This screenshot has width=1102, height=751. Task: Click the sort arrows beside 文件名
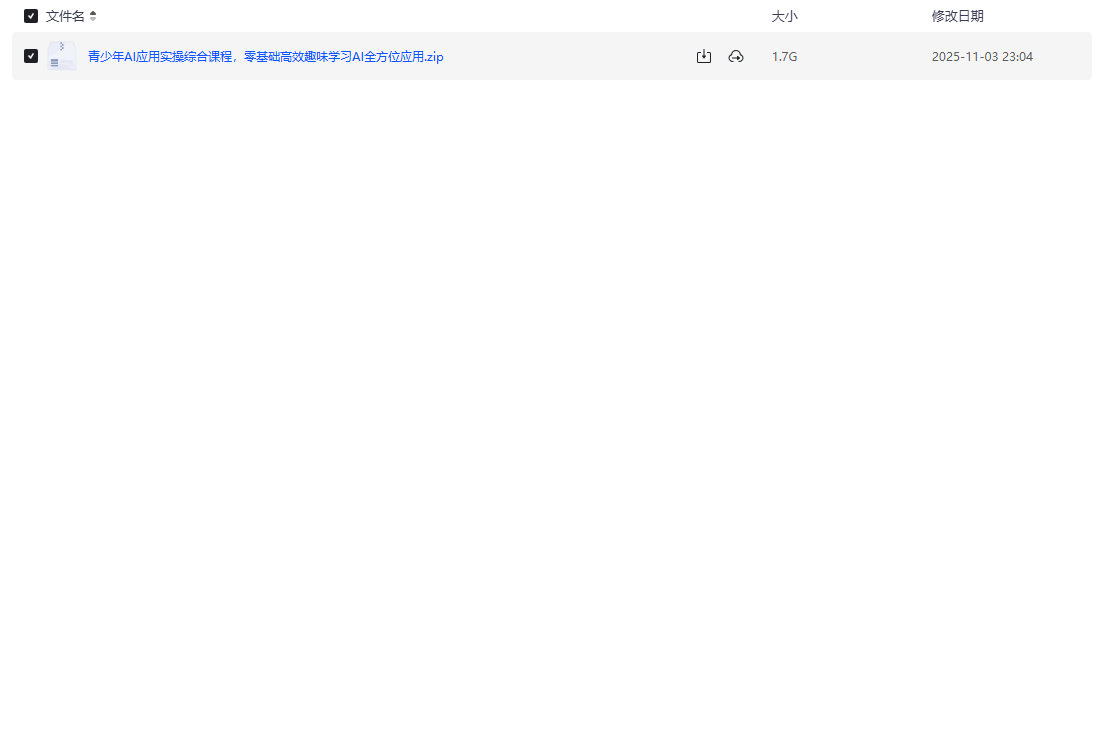(93, 16)
